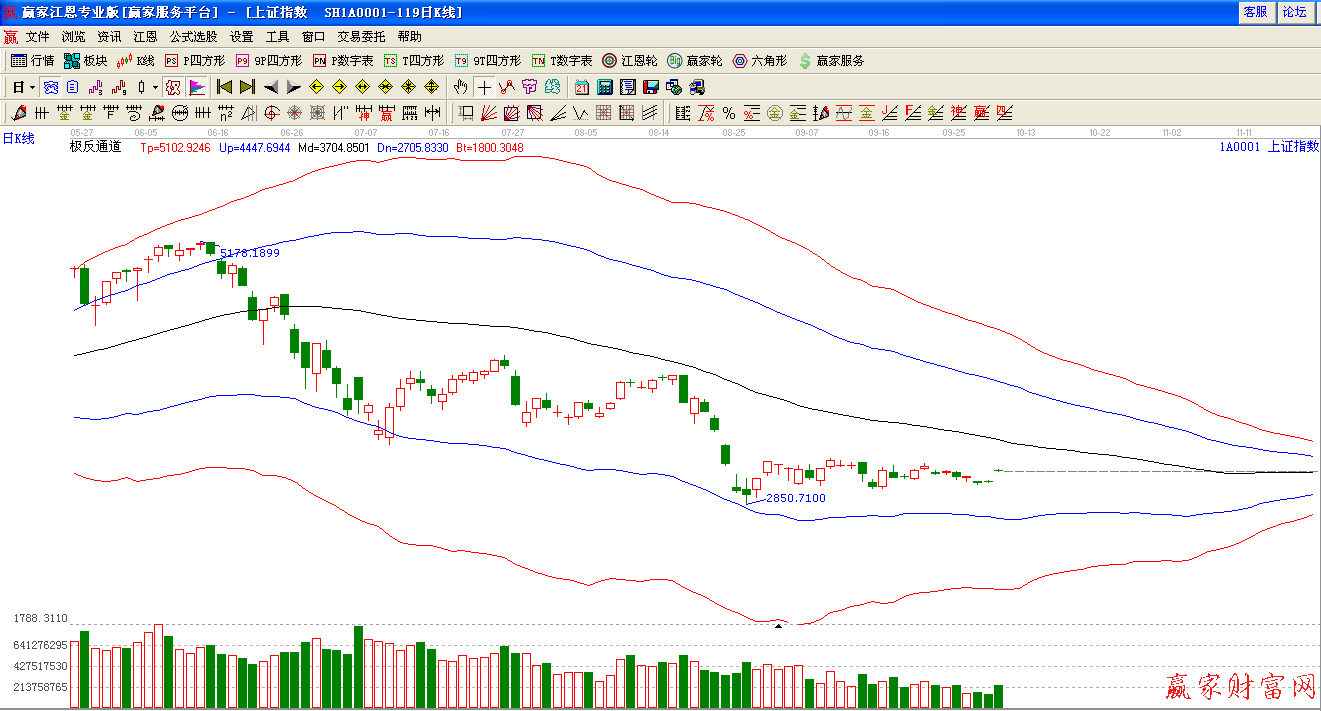
Task: Jump to first bar with skip-start arrow
Action: coord(224,87)
